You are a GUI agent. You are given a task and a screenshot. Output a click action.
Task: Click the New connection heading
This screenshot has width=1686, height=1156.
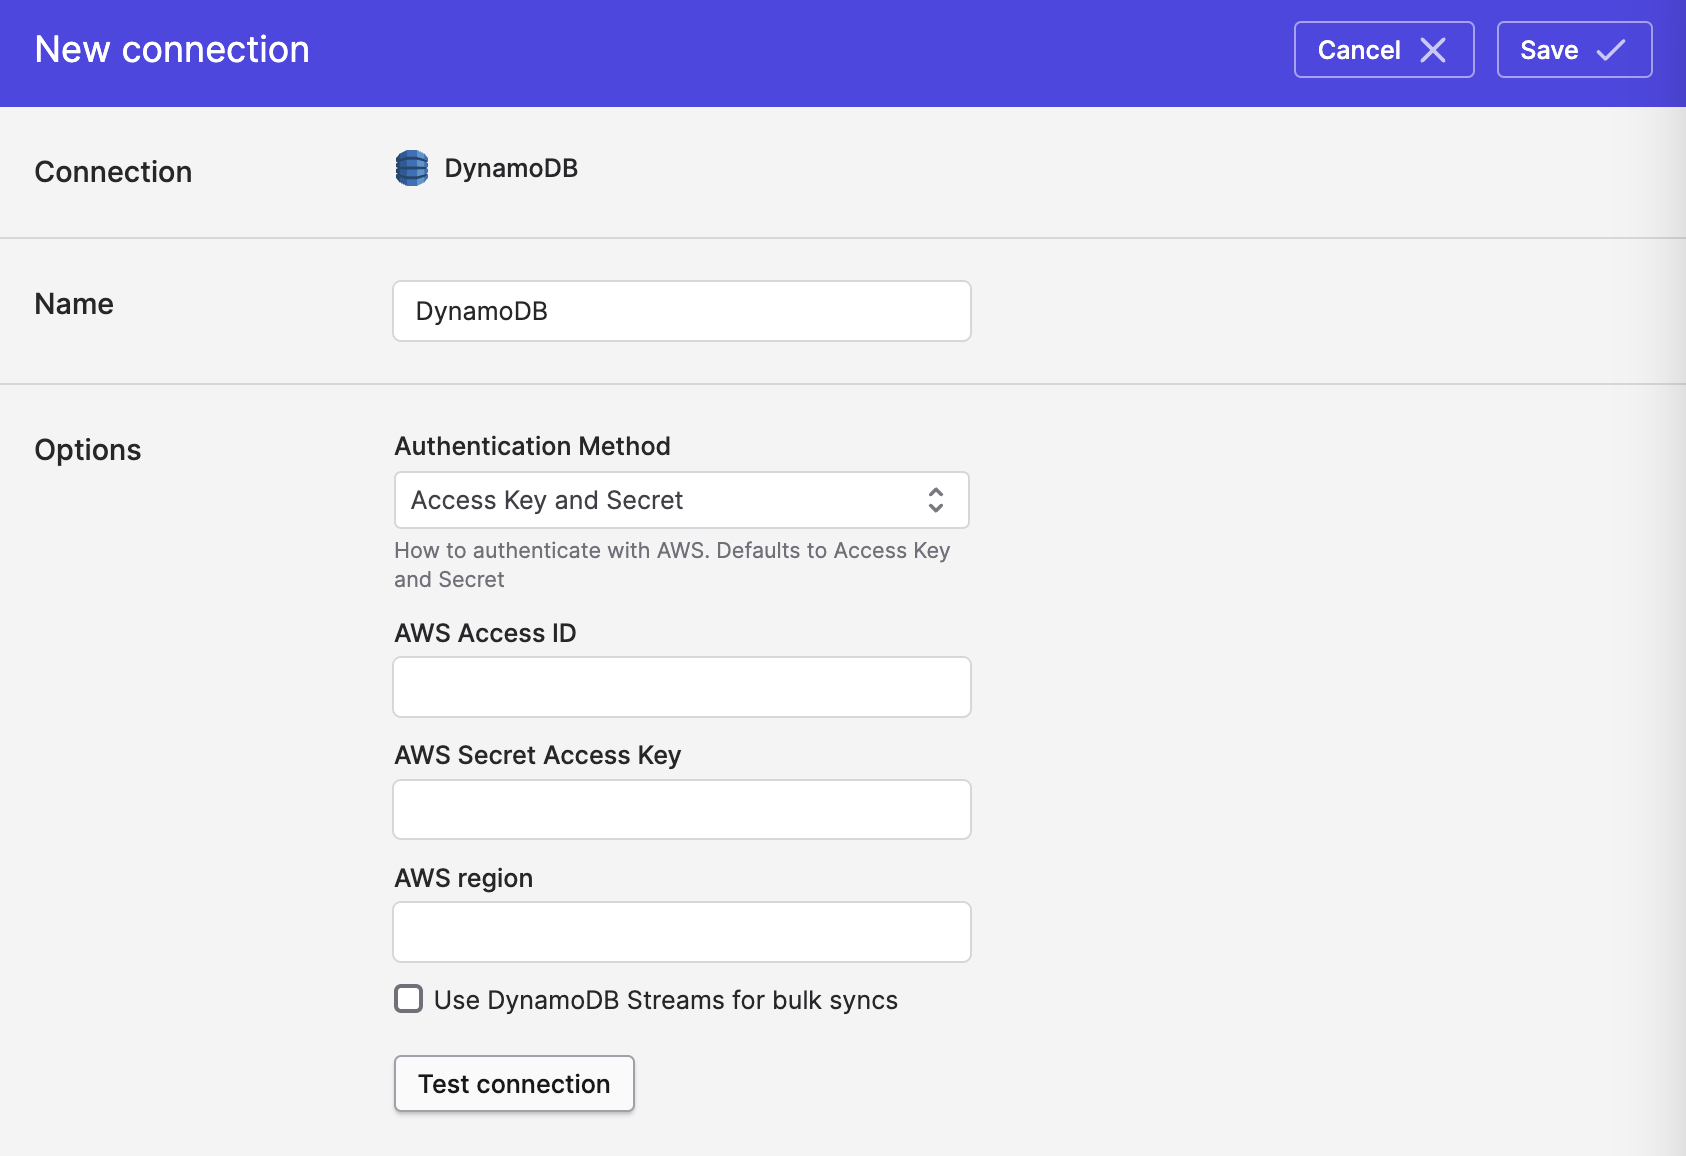(x=172, y=50)
